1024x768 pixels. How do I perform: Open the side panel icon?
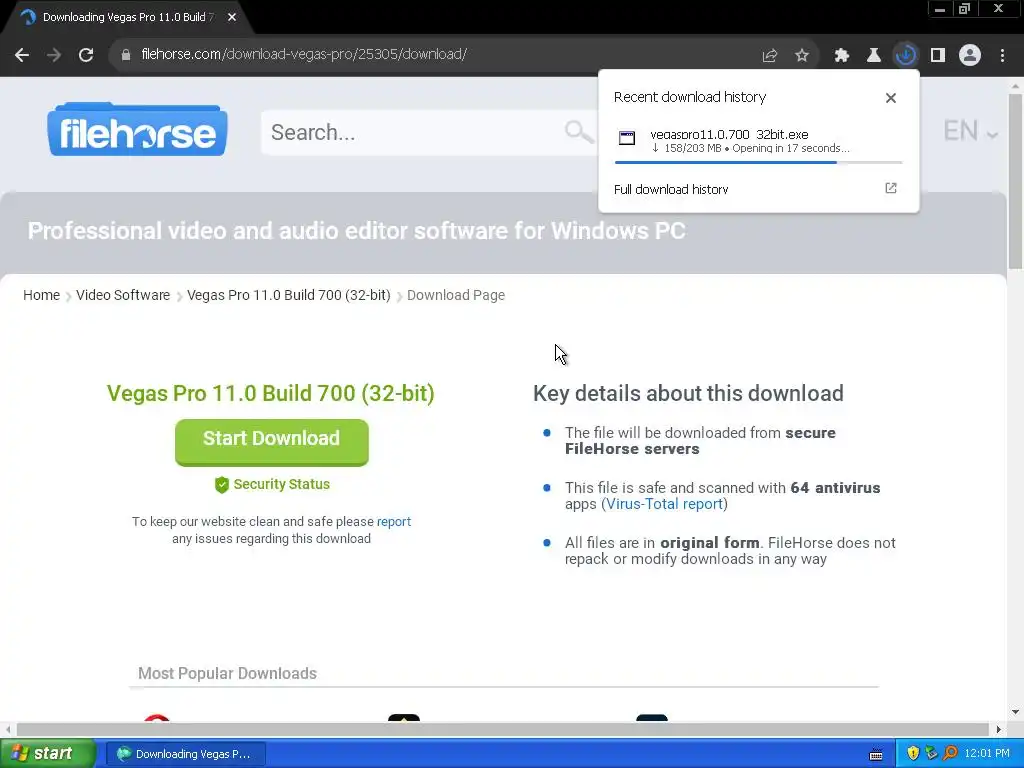click(938, 55)
